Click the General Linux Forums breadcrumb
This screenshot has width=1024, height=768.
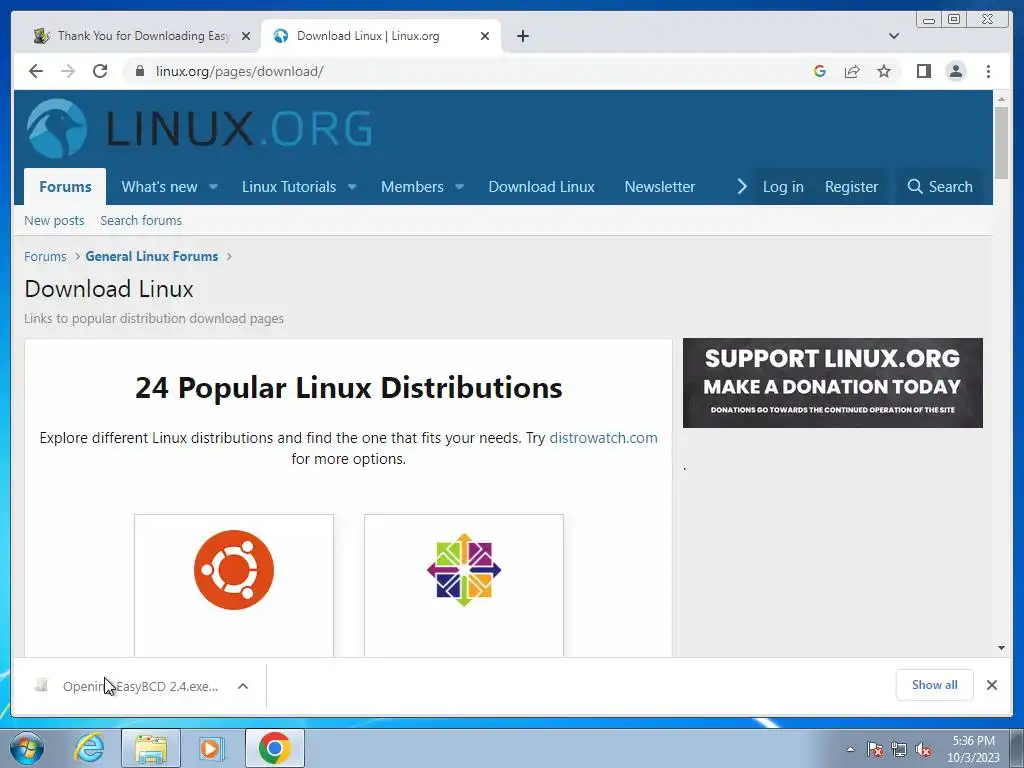point(152,257)
